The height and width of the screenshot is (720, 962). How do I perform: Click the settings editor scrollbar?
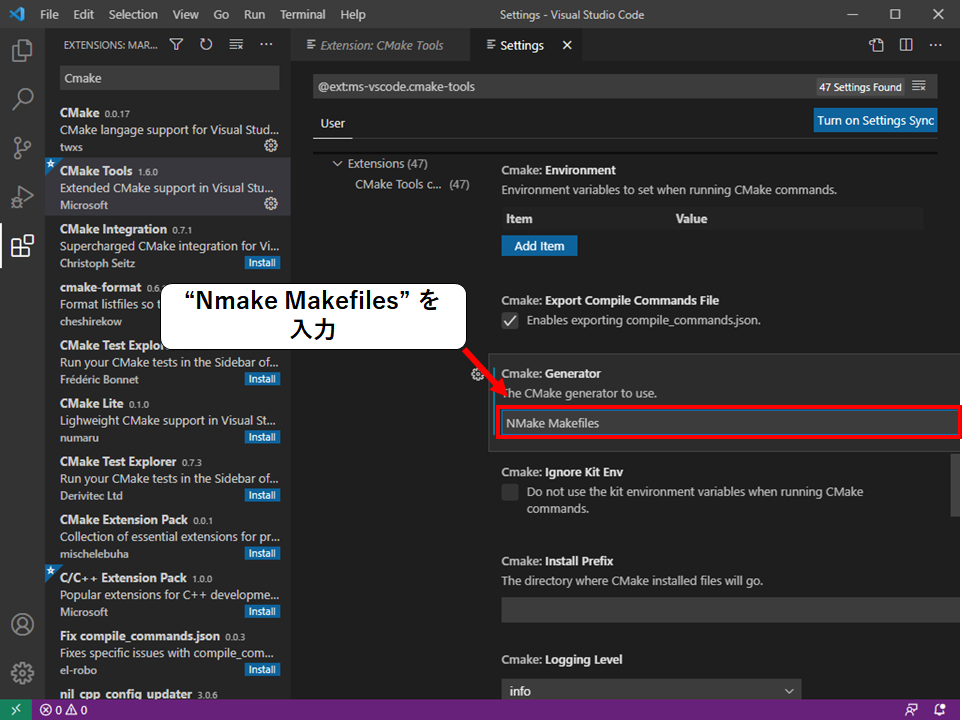pyautogui.click(x=956, y=485)
